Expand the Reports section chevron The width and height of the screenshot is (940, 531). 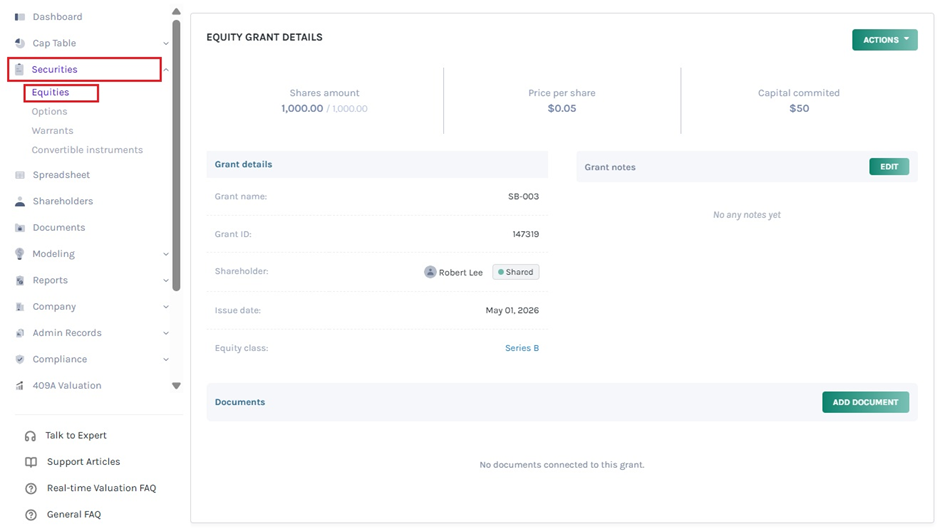pyautogui.click(x=165, y=280)
